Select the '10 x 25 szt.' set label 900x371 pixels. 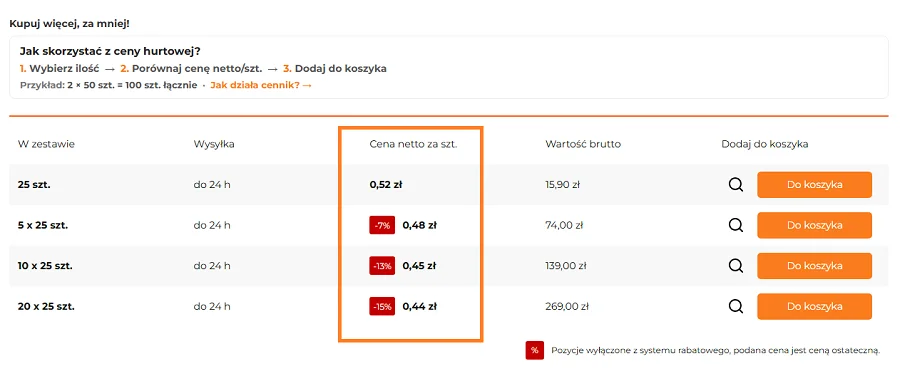45,266
